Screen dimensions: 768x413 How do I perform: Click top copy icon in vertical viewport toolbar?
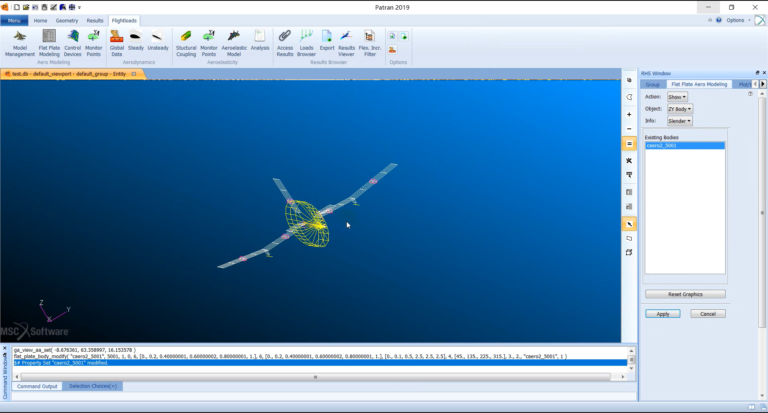pyautogui.click(x=629, y=80)
